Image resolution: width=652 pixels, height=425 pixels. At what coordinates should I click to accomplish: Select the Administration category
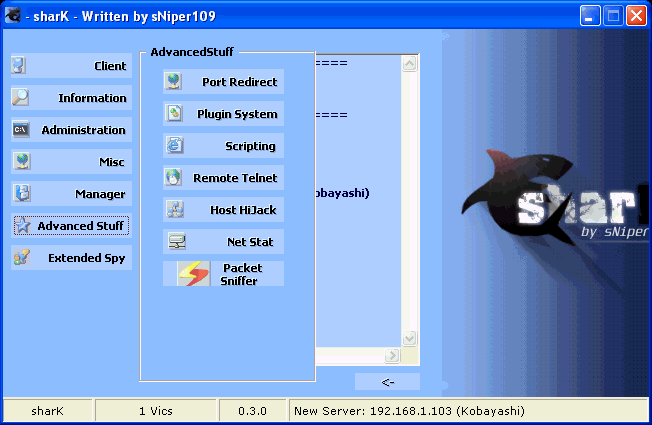click(71, 130)
